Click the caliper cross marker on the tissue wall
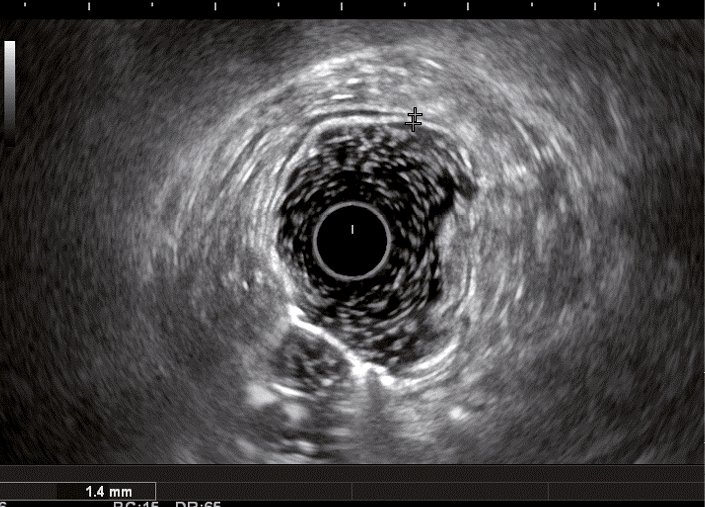This screenshot has height=507, width=705. pos(414,121)
